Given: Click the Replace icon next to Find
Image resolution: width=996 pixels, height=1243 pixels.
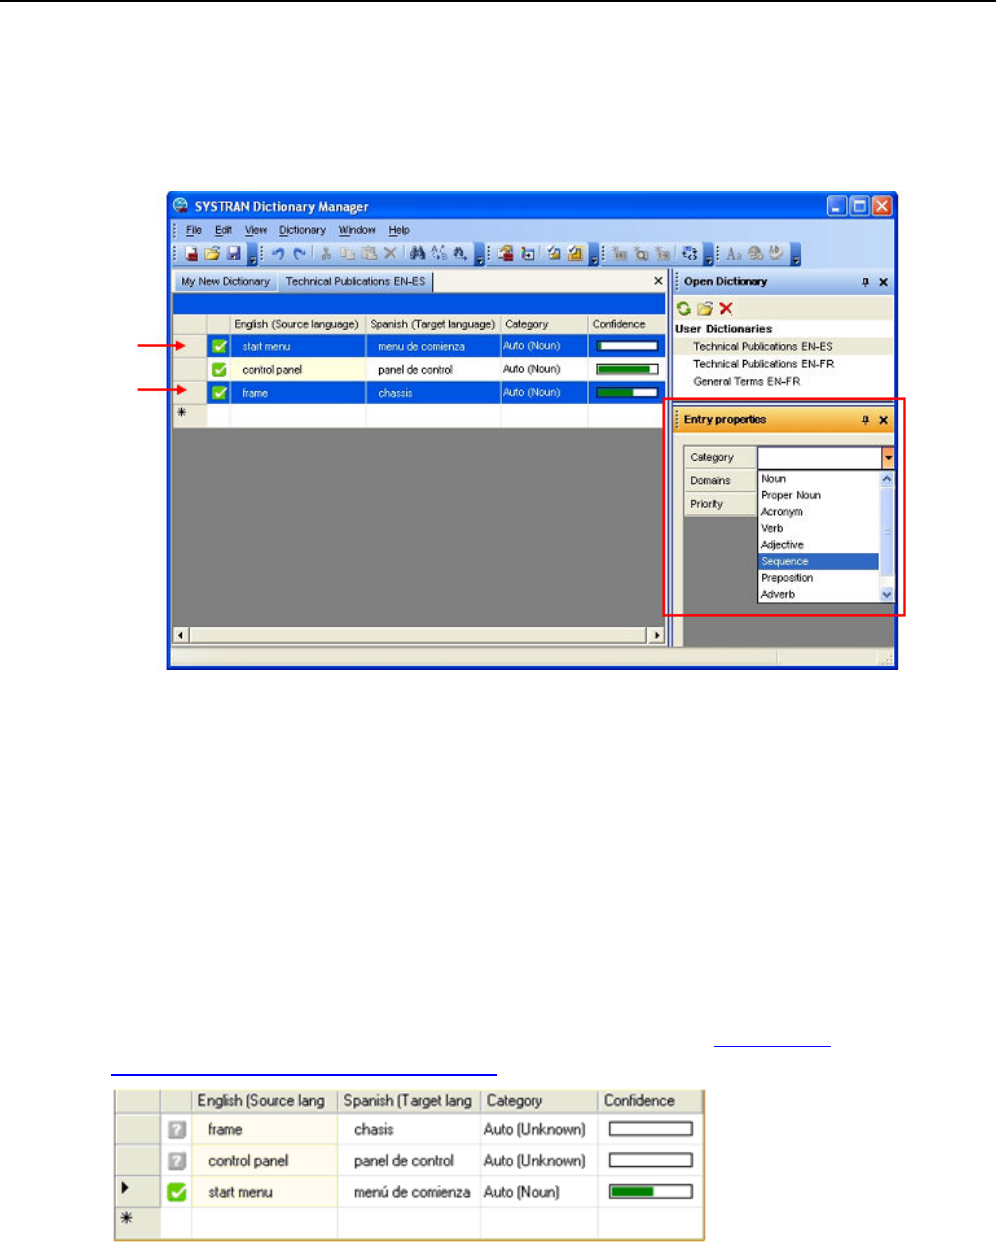Looking at the screenshot, I should tap(439, 254).
